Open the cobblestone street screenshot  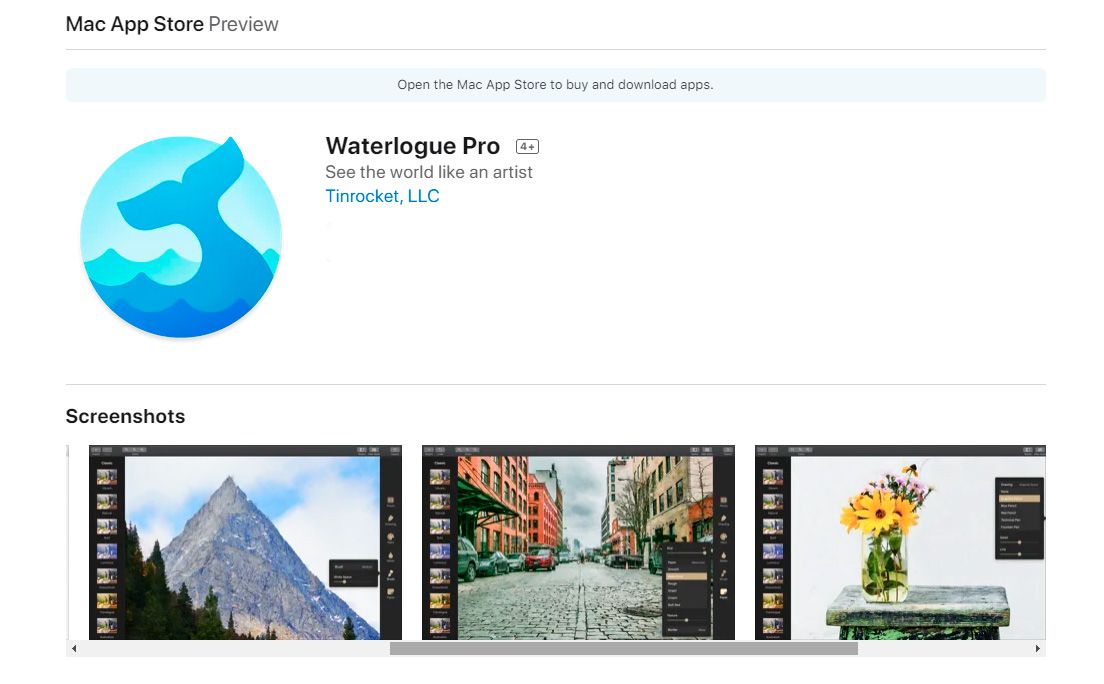click(578, 542)
